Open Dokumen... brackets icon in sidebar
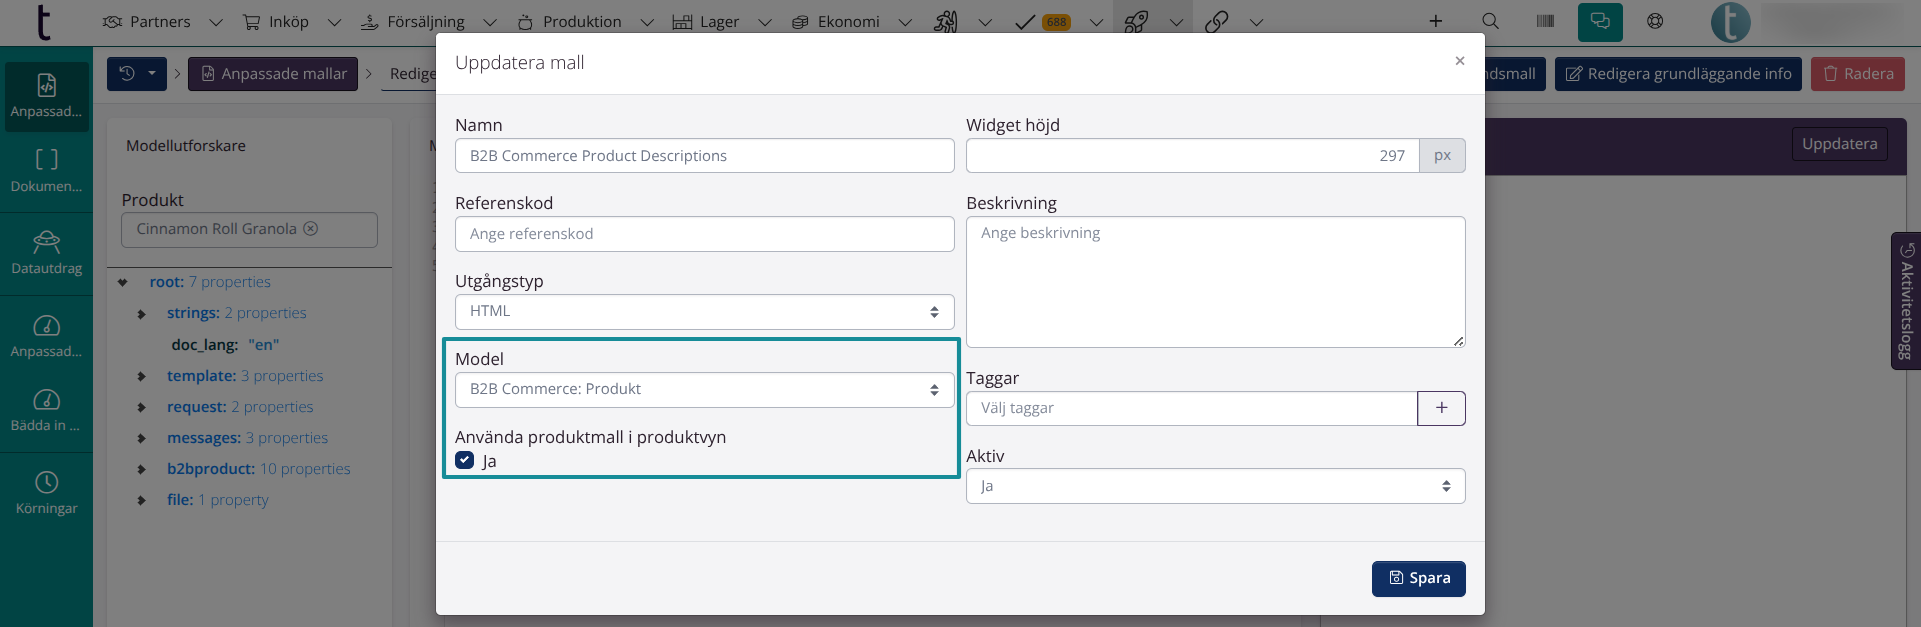 point(46,170)
